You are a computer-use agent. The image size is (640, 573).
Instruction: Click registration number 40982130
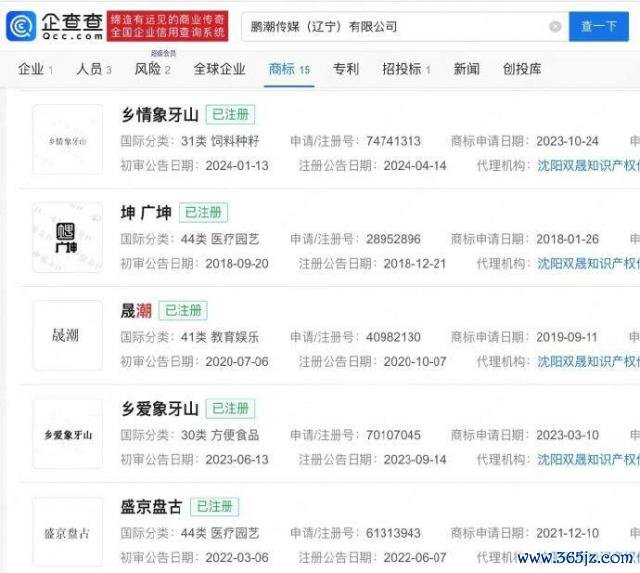393,337
